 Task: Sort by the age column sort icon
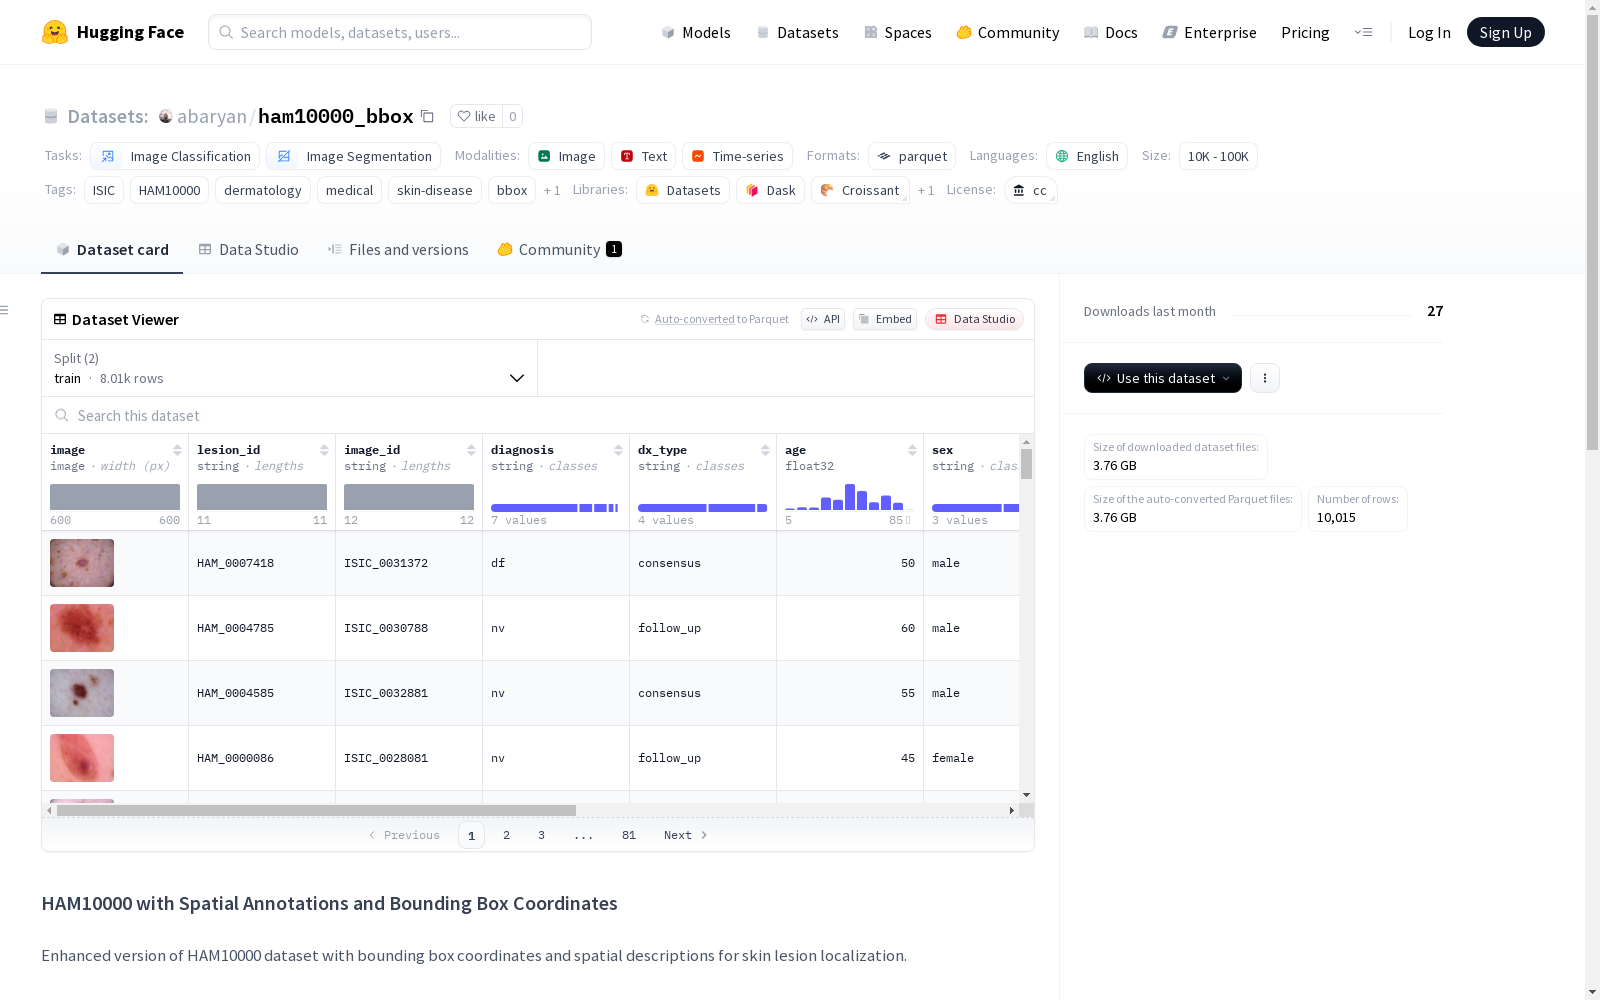pos(912,450)
